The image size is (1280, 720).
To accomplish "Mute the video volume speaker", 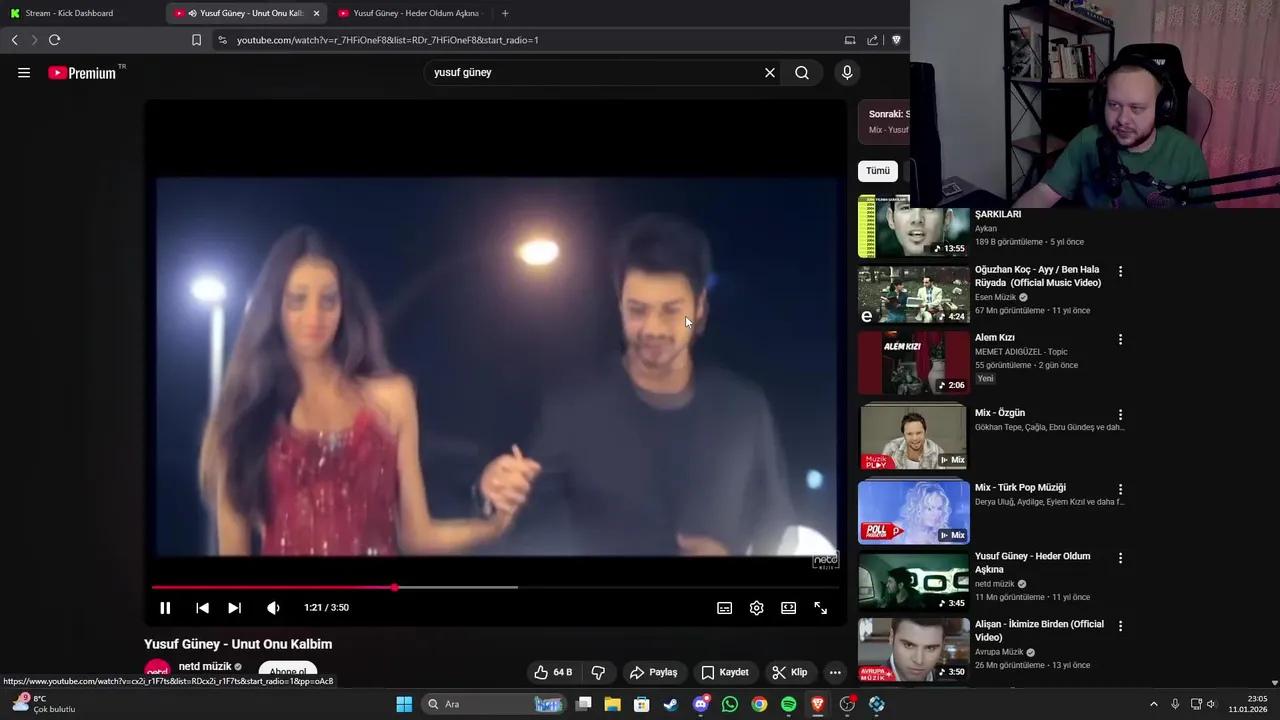I will 273,608.
